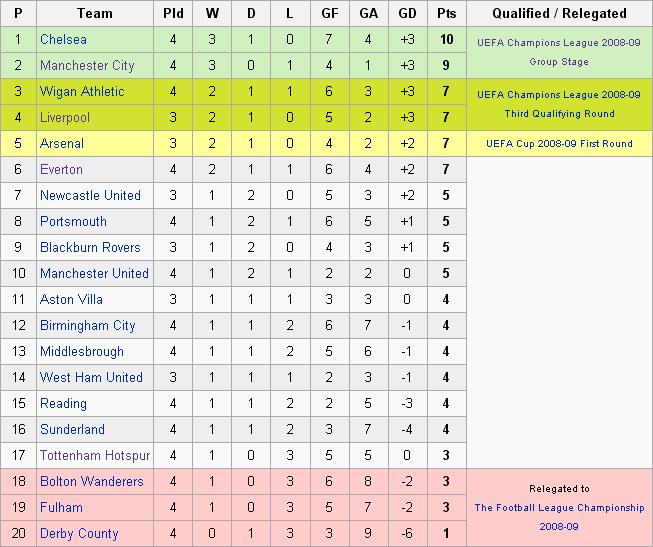Select the Arsenal link
This screenshot has width=653, height=547.
(x=62, y=143)
